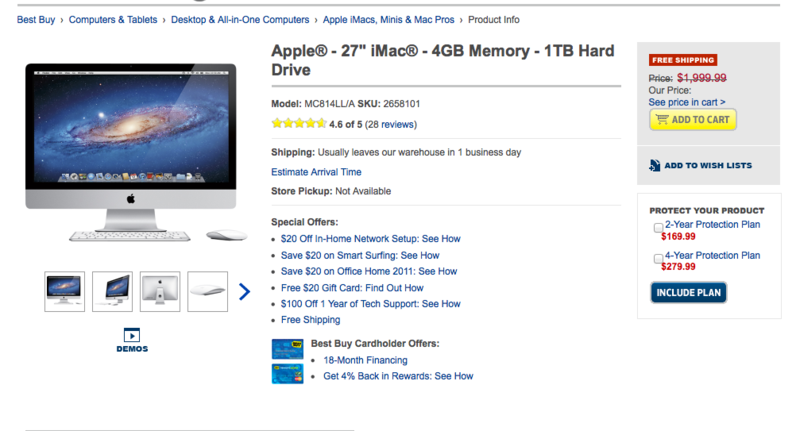
Task: Show next product thumbnails with arrow
Action: tap(244, 292)
